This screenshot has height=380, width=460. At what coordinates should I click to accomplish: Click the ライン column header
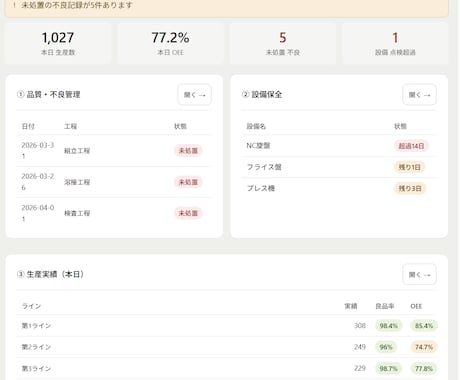(31, 306)
